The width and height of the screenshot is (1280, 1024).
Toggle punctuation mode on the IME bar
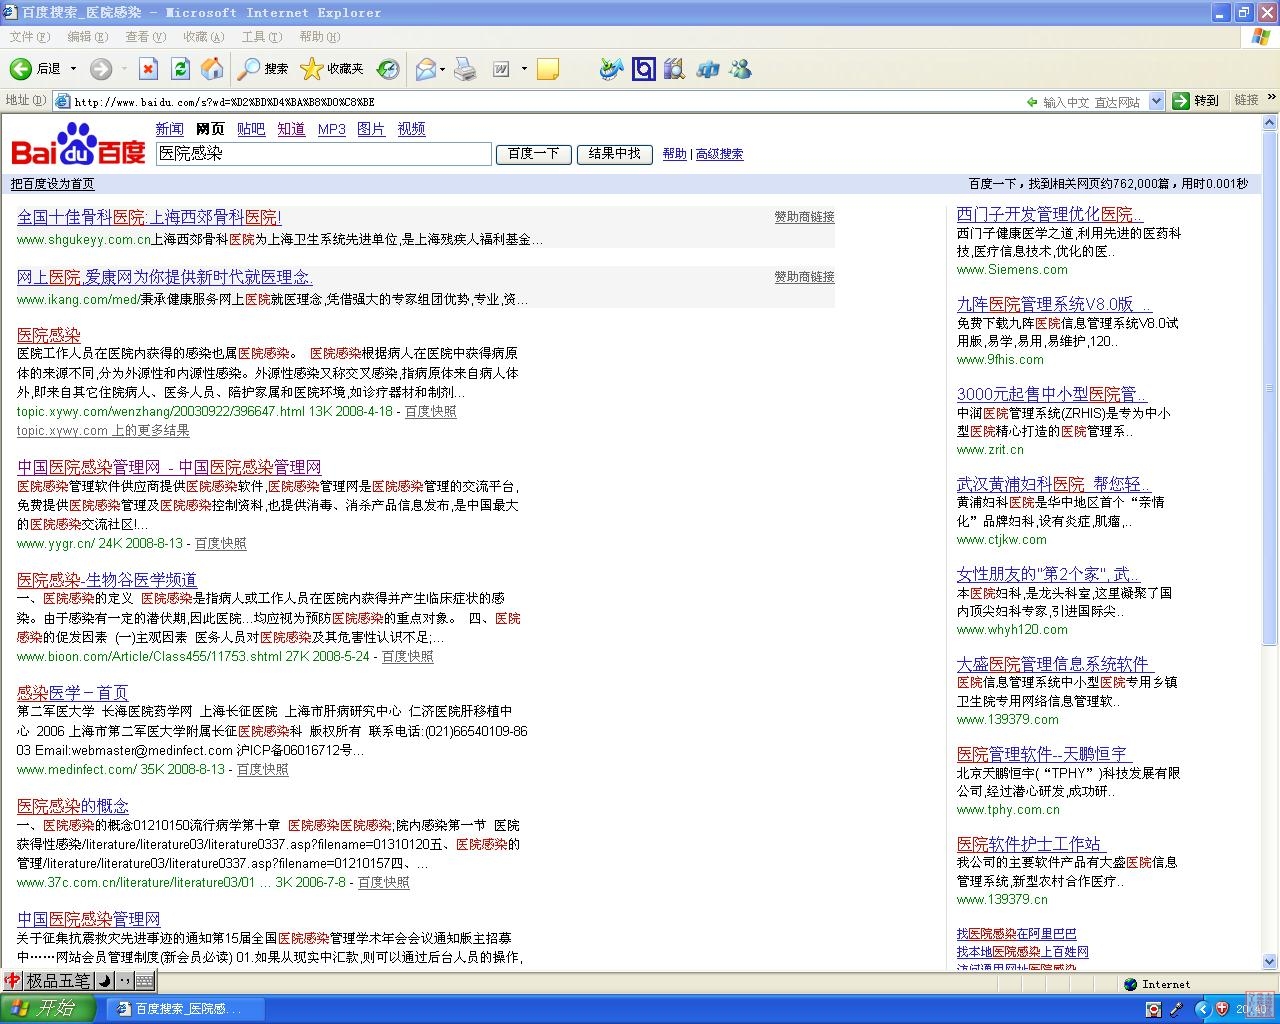click(124, 980)
